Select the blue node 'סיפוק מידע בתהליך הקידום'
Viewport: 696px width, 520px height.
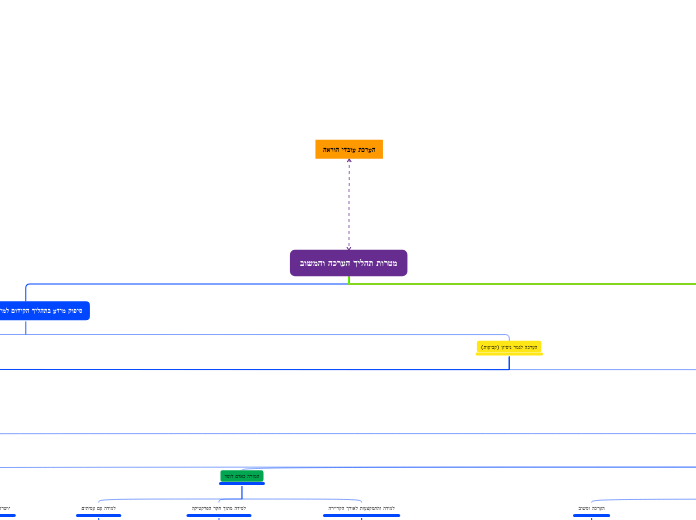tap(44, 310)
